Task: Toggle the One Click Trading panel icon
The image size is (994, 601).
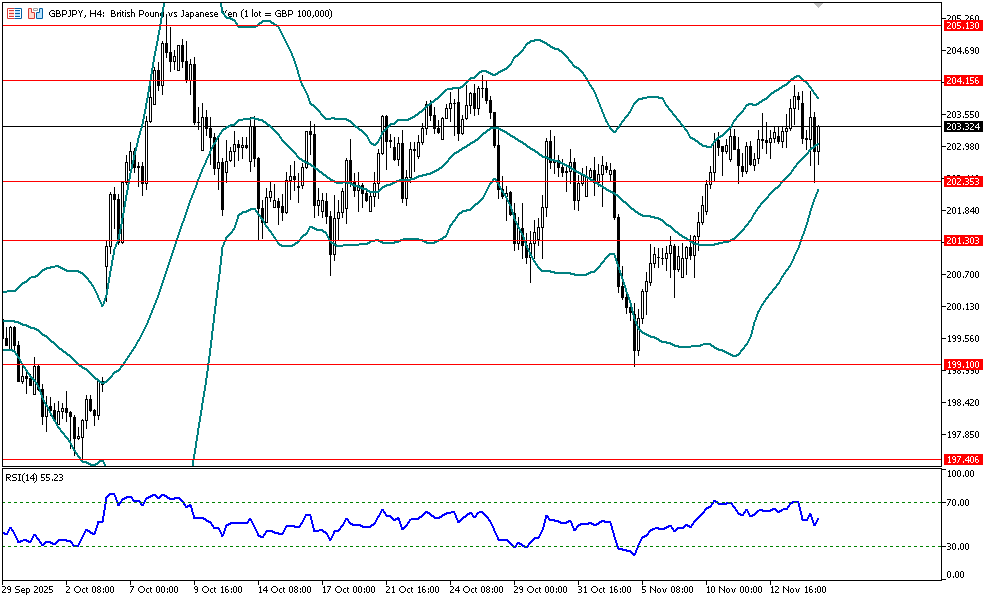Action: (14, 14)
